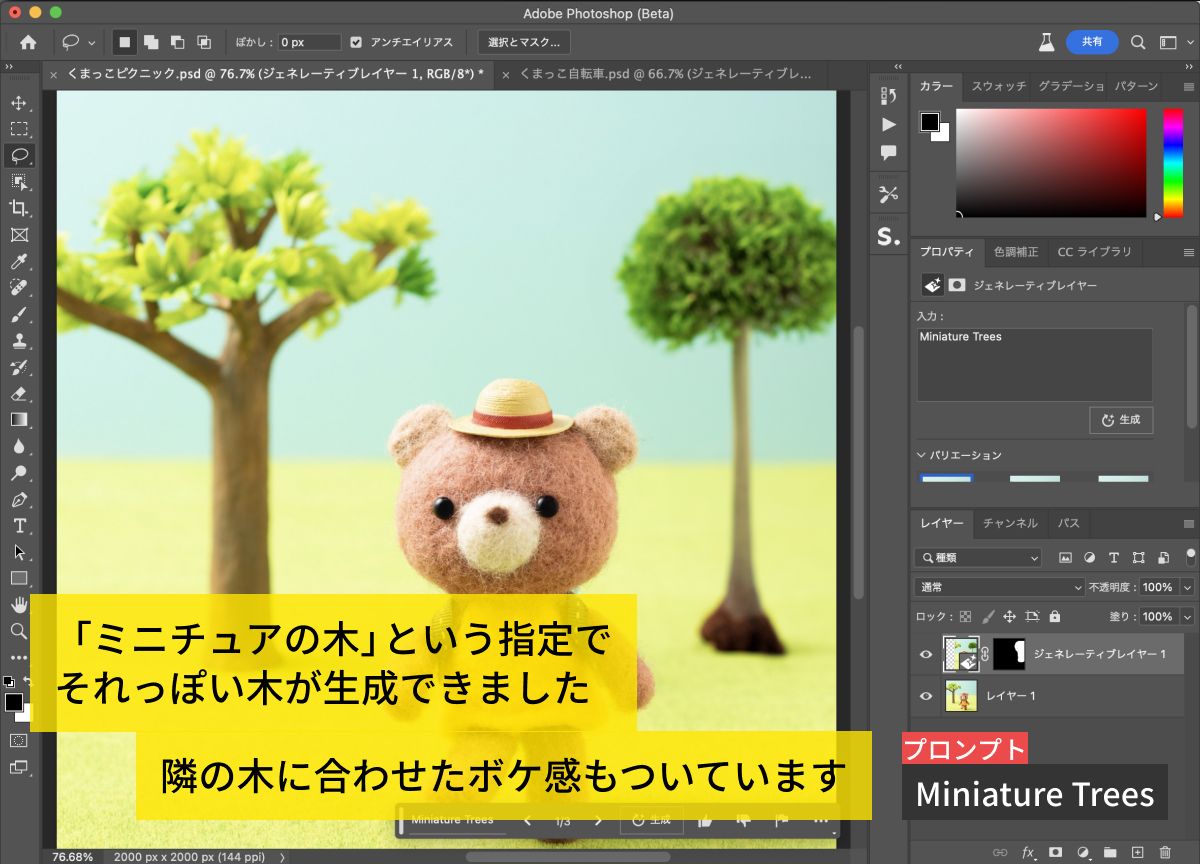
Task: Click the rainbow hue slider strip
Action: click(1172, 162)
